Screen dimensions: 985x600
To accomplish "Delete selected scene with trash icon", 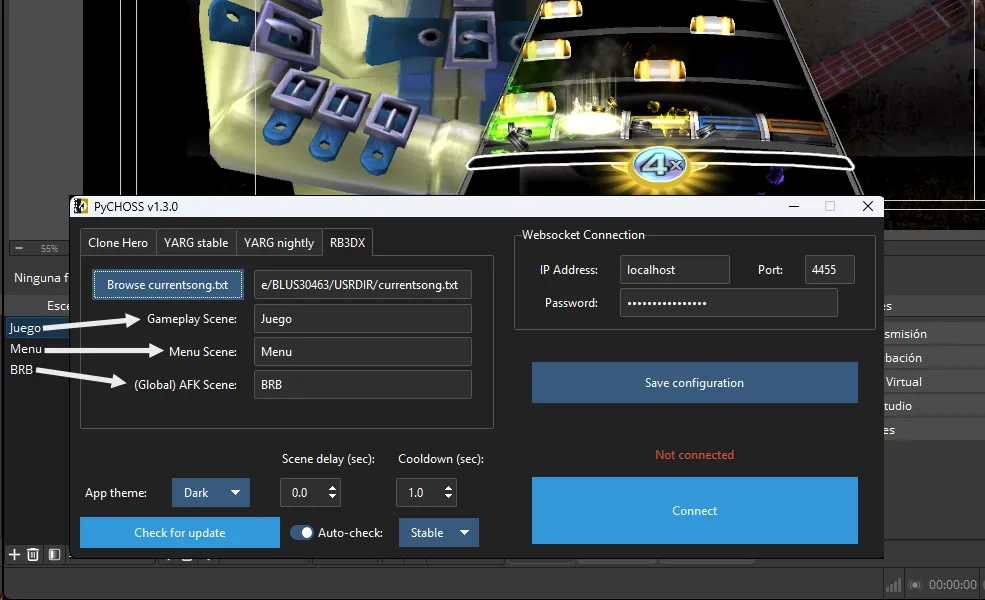I will [33, 554].
